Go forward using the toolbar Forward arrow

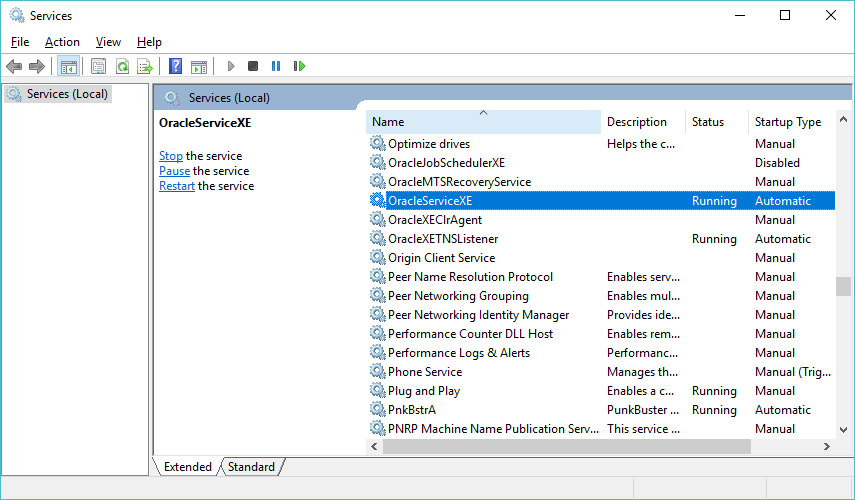click(37, 67)
